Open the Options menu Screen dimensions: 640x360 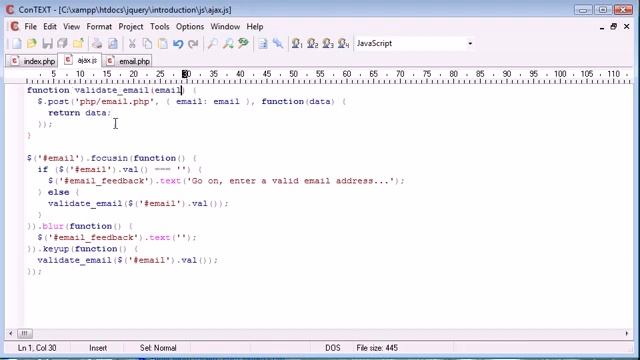click(190, 27)
